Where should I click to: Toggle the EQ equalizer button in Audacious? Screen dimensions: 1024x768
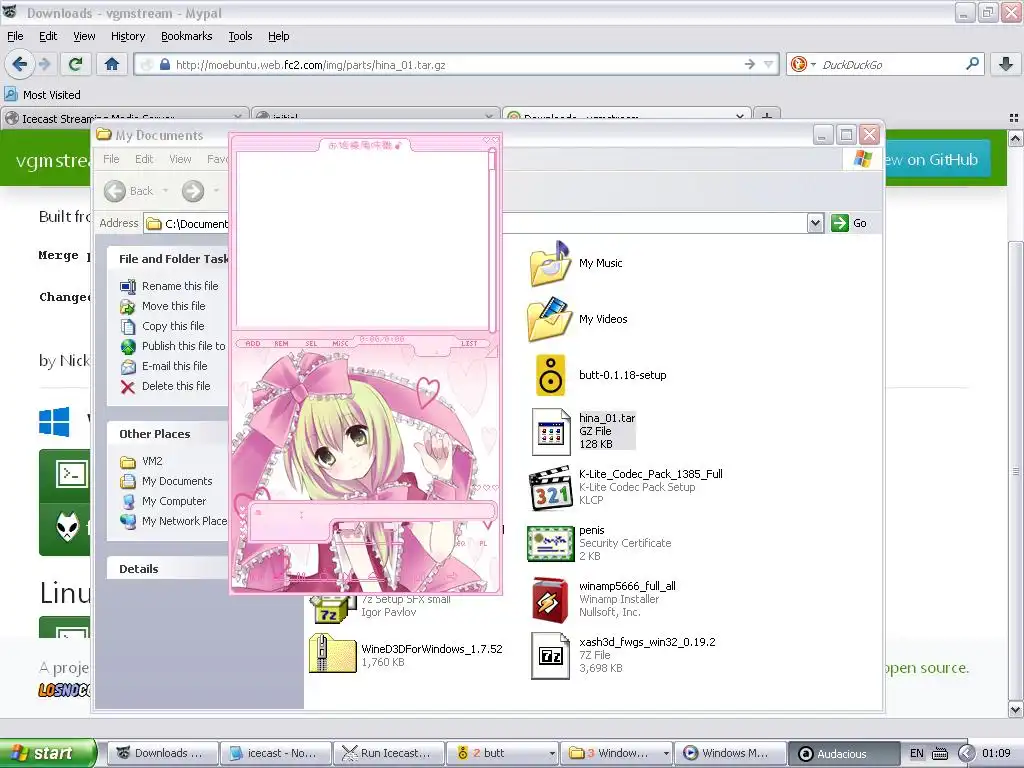pos(461,543)
